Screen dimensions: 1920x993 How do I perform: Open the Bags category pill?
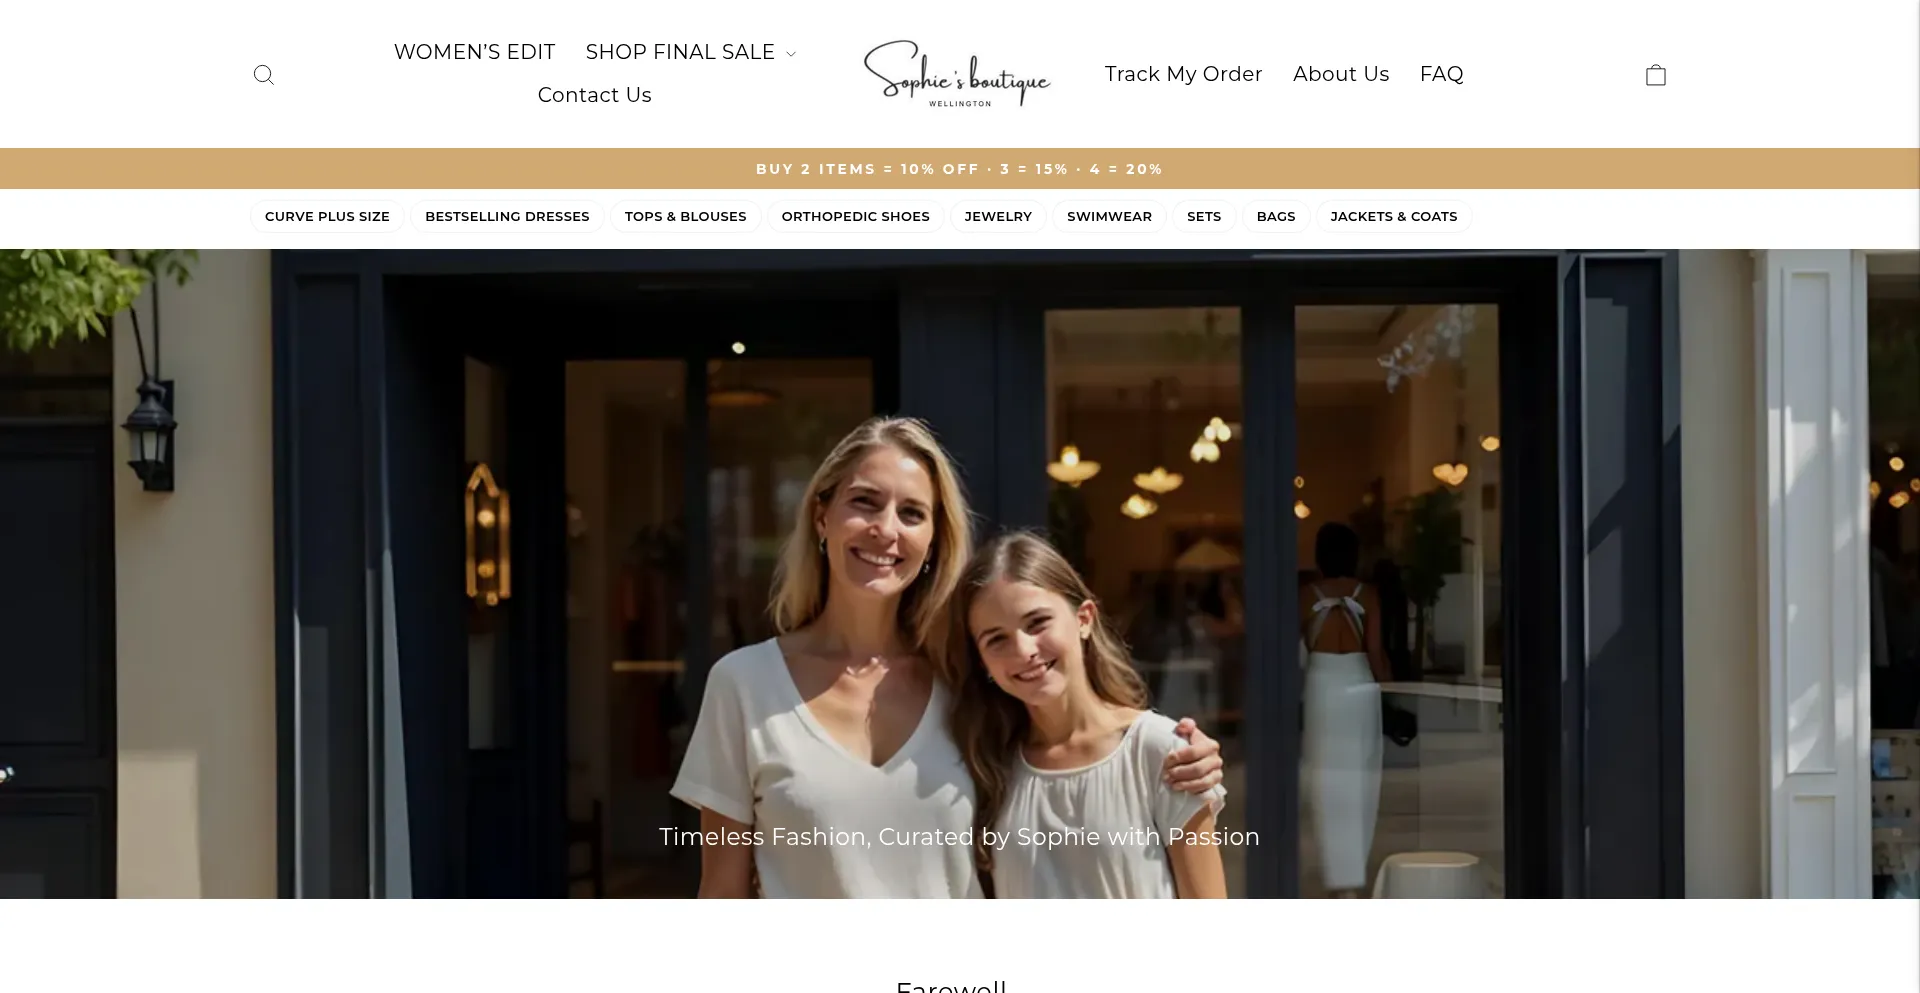[1276, 217]
